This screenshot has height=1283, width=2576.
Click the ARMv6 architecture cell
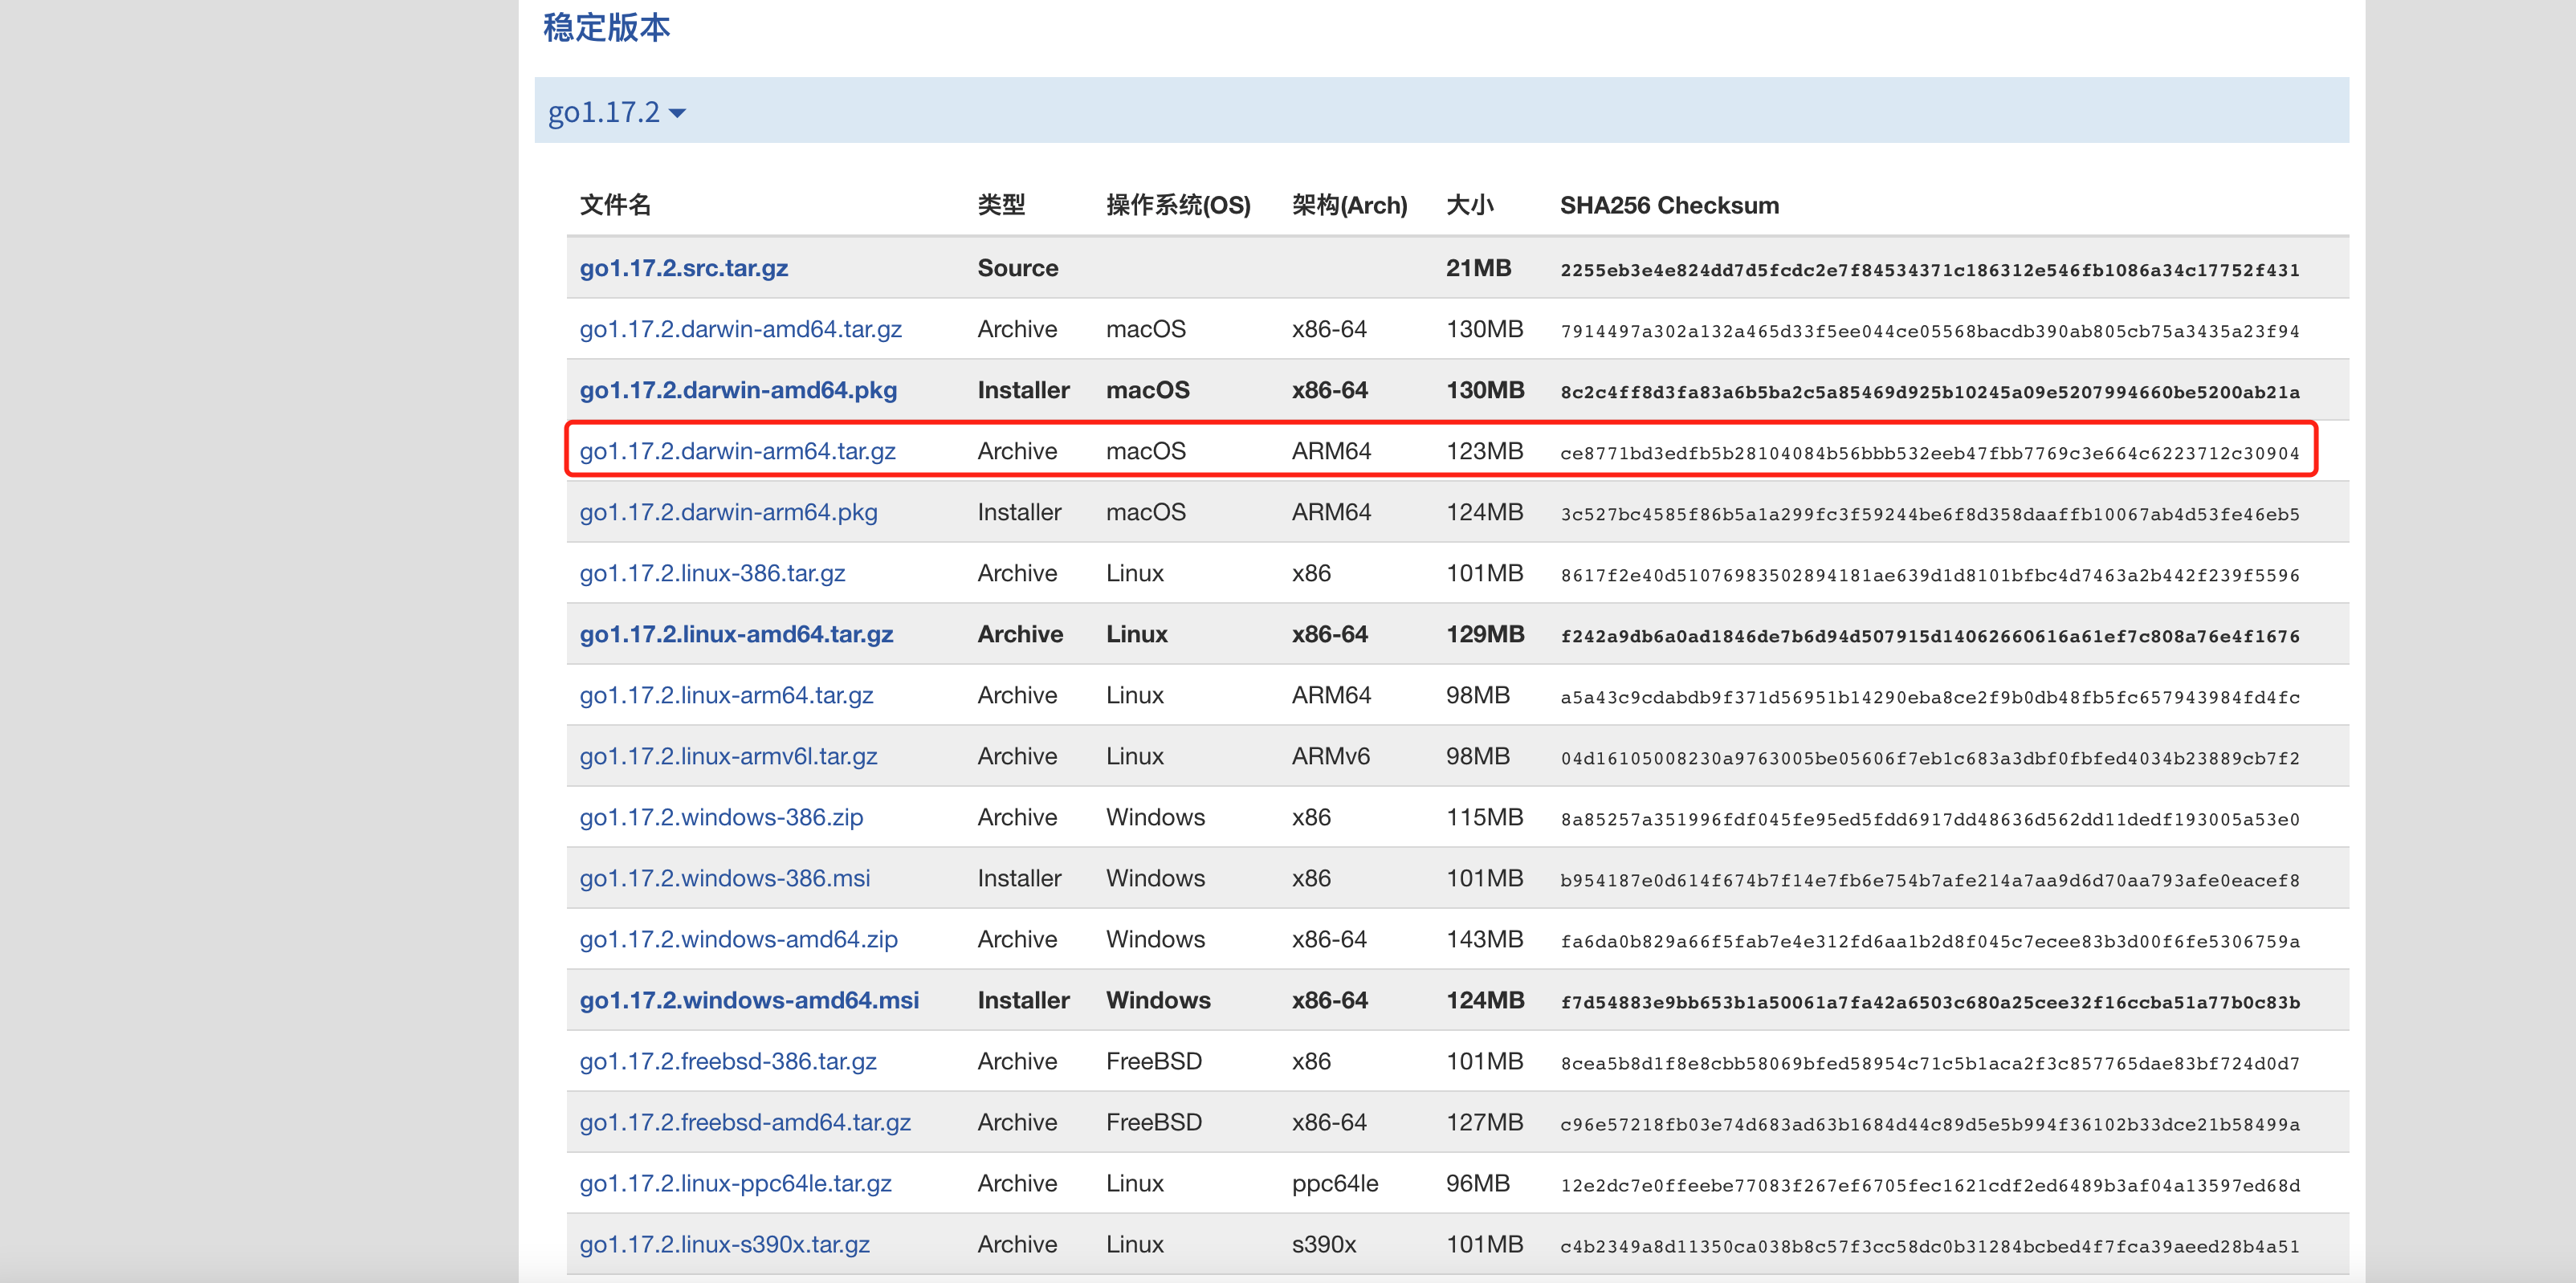[x=1330, y=756]
